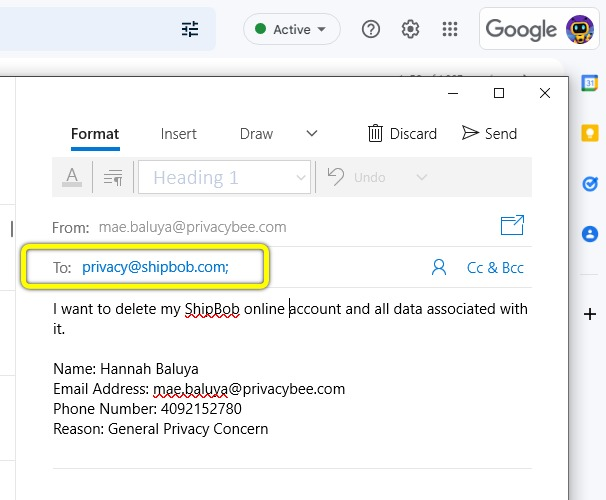The width and height of the screenshot is (606, 500).
Task: Click the Name: Hannah Baluya line
Action: point(126,369)
